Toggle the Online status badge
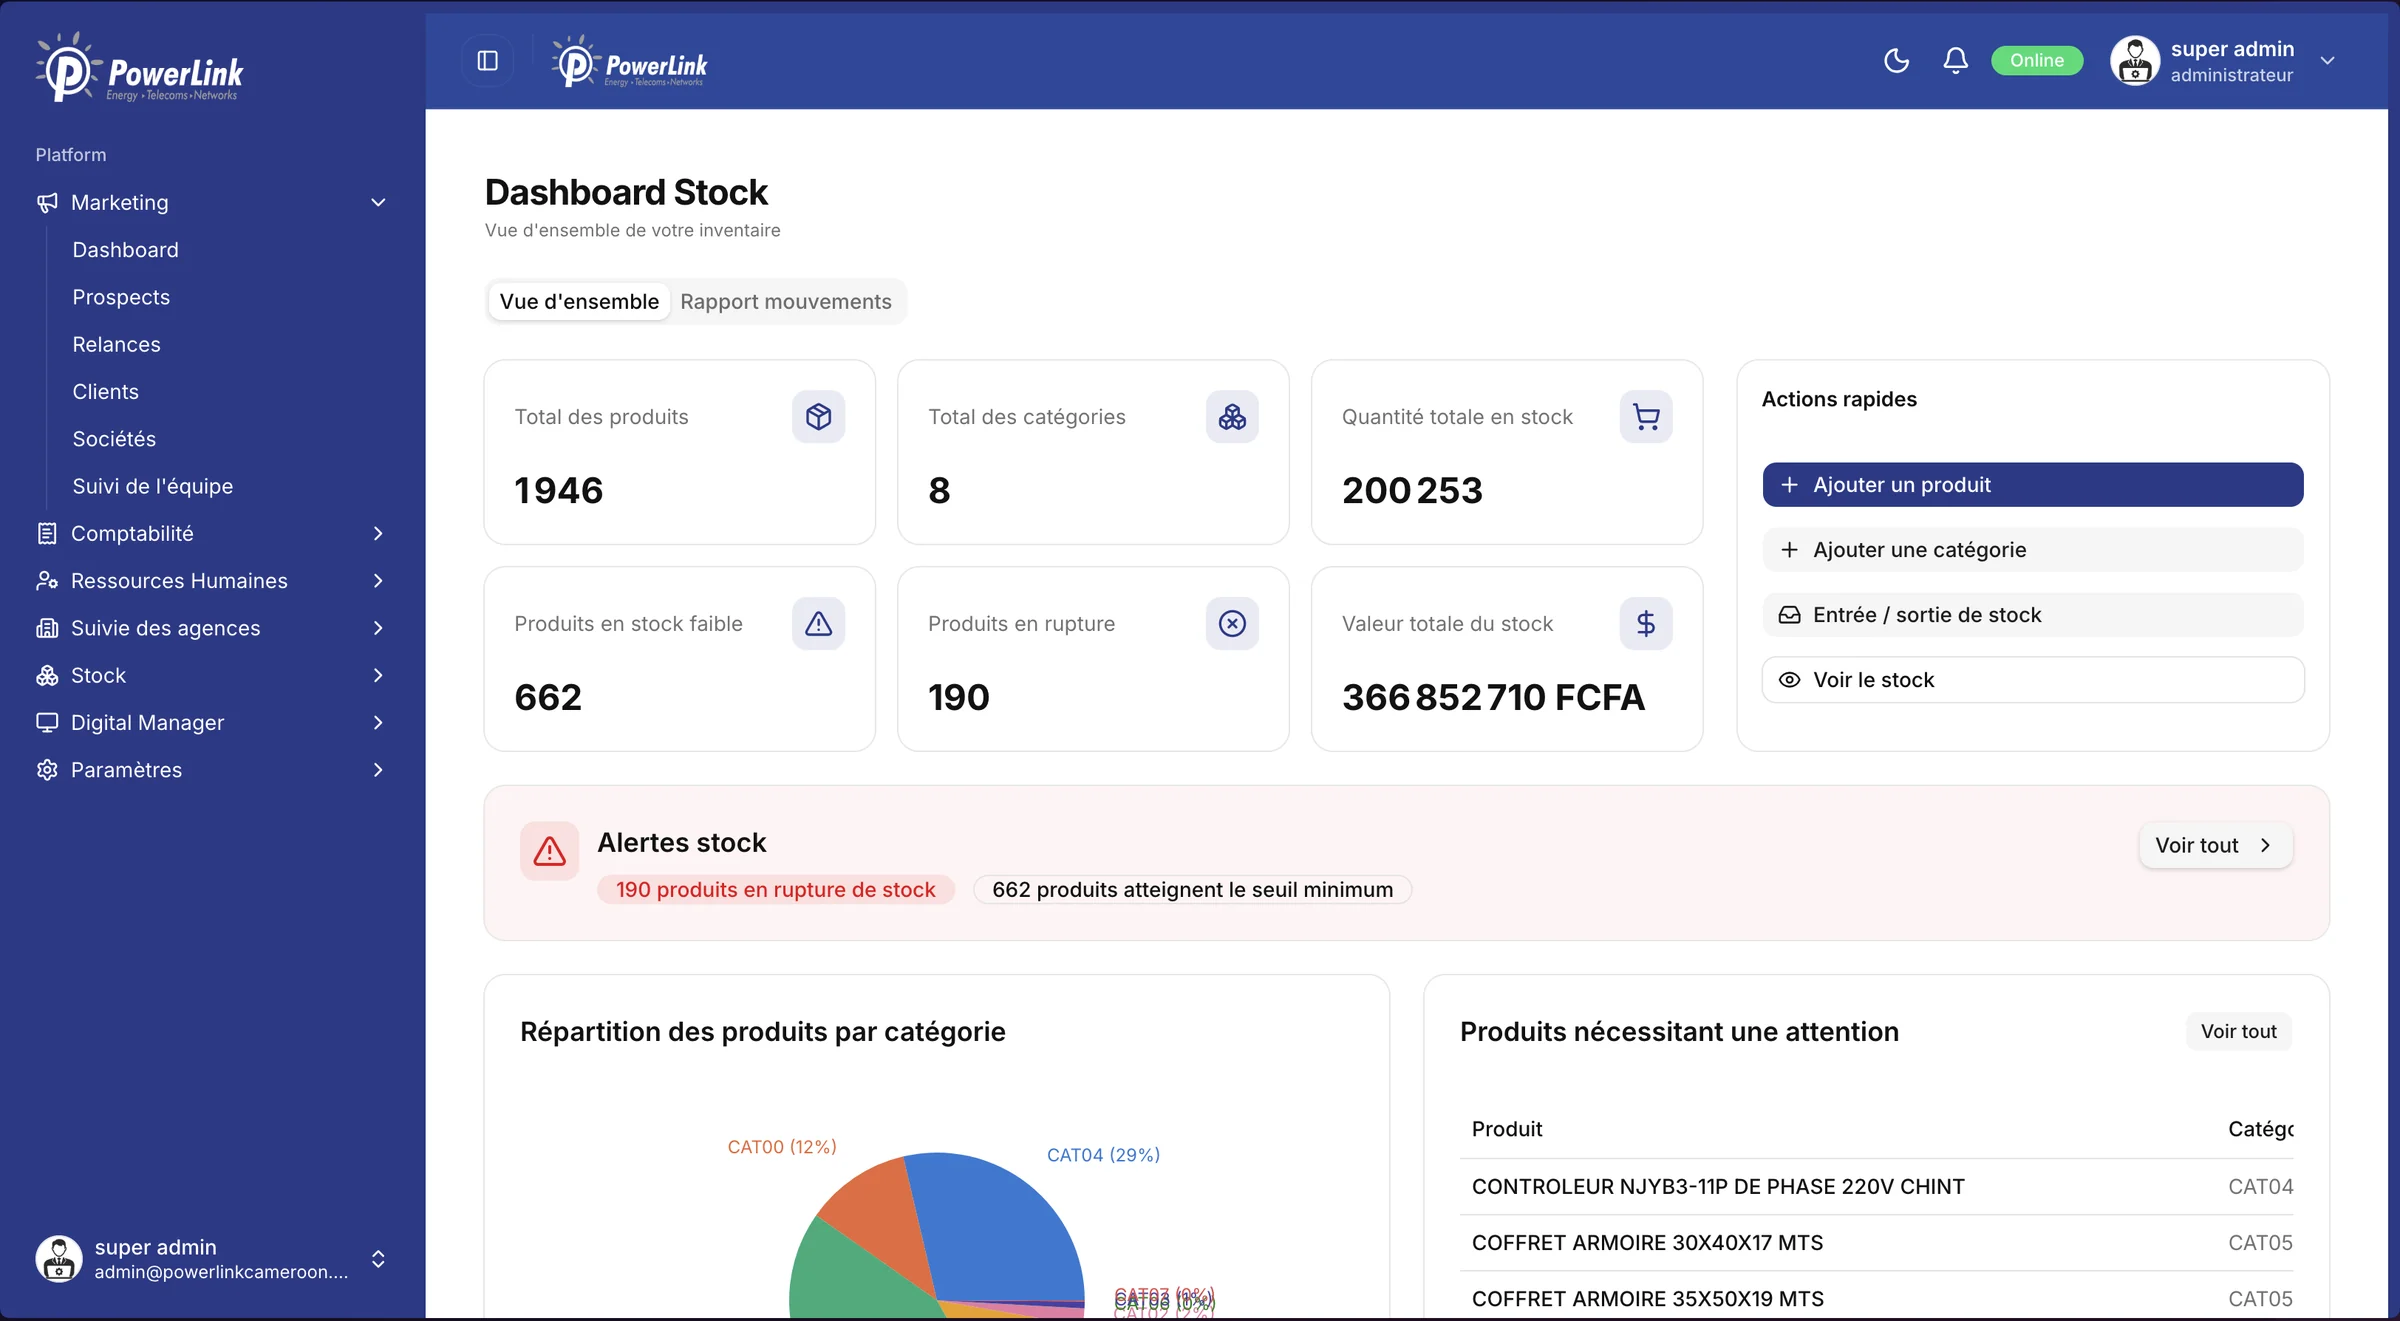 tap(2037, 61)
